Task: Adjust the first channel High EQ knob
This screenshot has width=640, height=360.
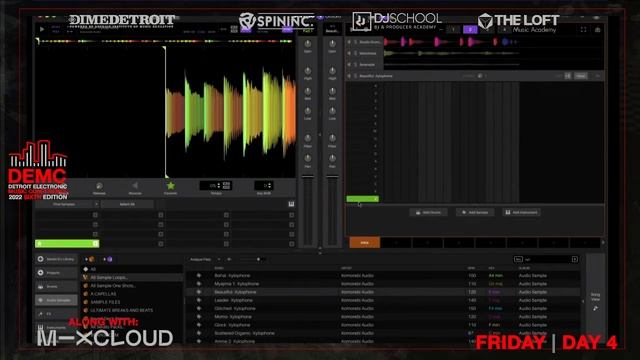Action: click(308, 71)
